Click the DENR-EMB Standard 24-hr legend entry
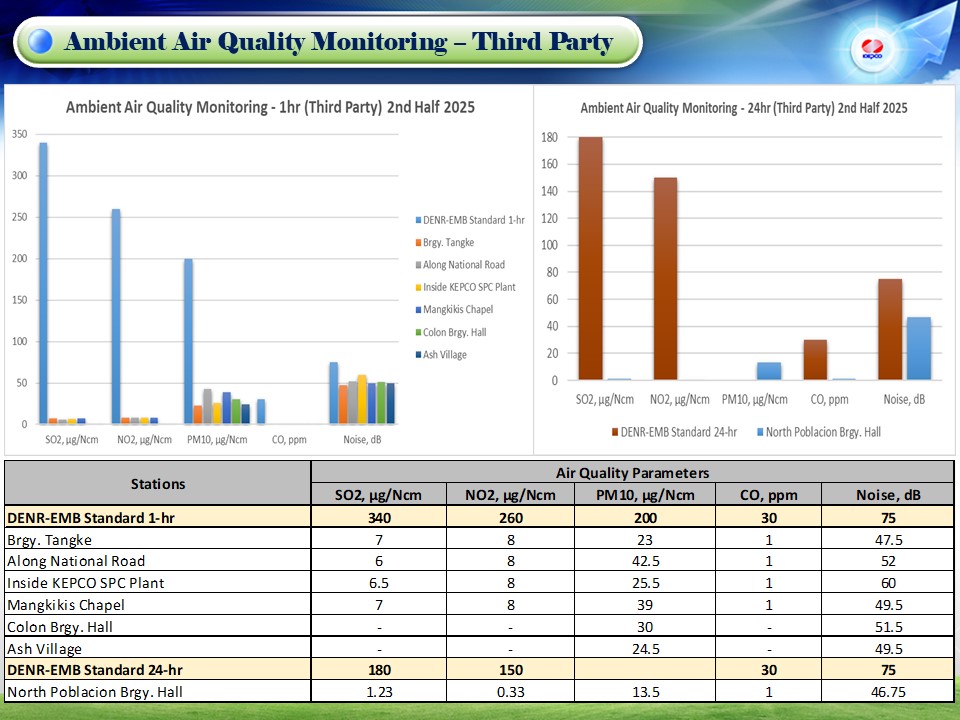The image size is (960, 720). click(674, 432)
